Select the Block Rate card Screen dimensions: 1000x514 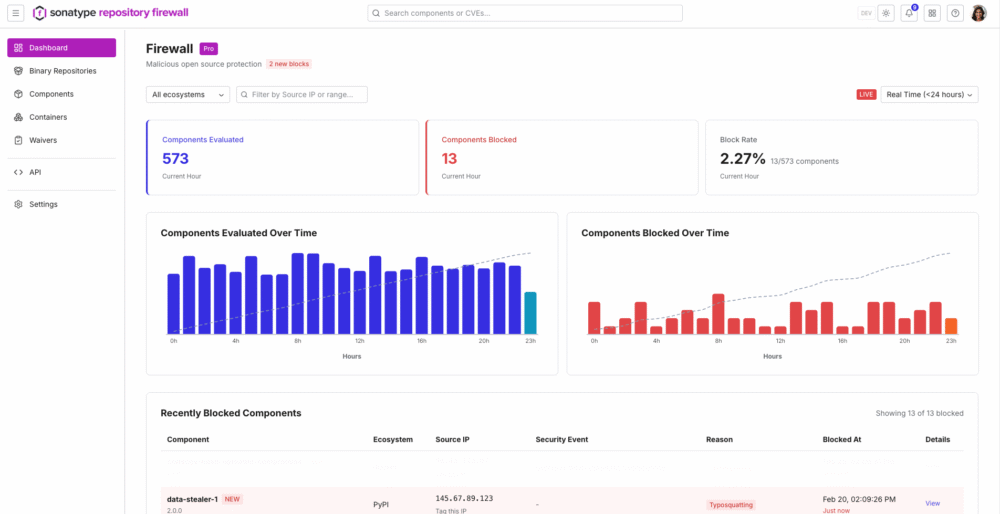pyautogui.click(x=842, y=158)
